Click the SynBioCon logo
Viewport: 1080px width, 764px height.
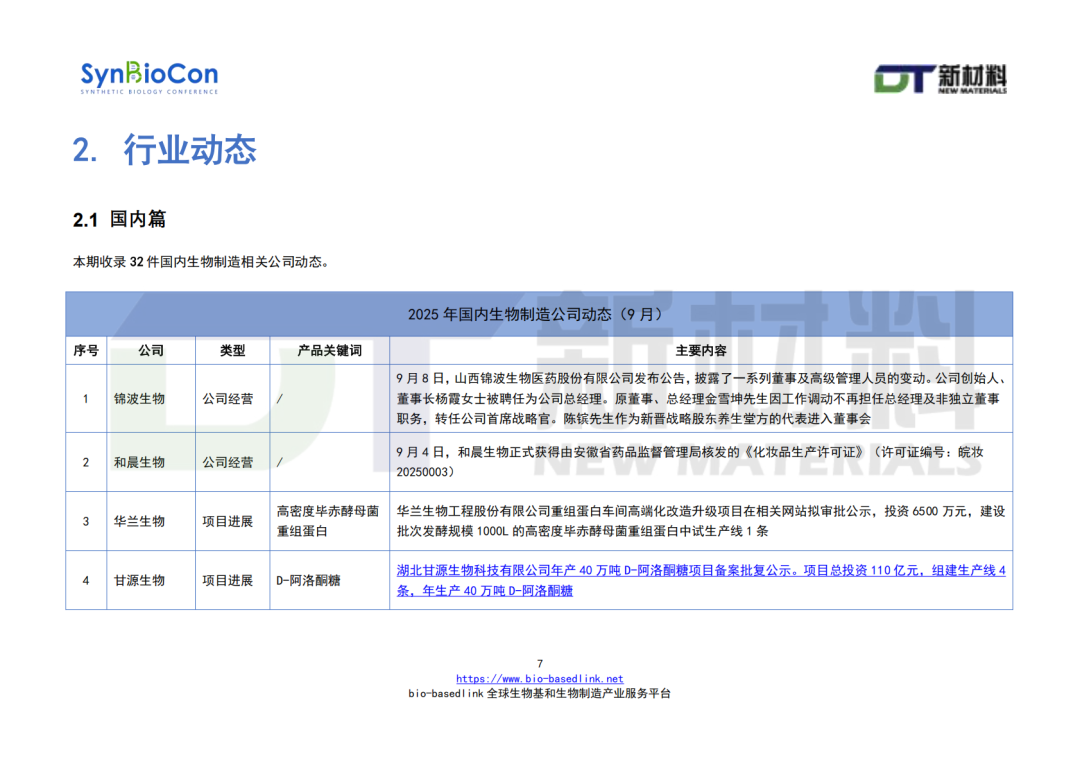149,77
